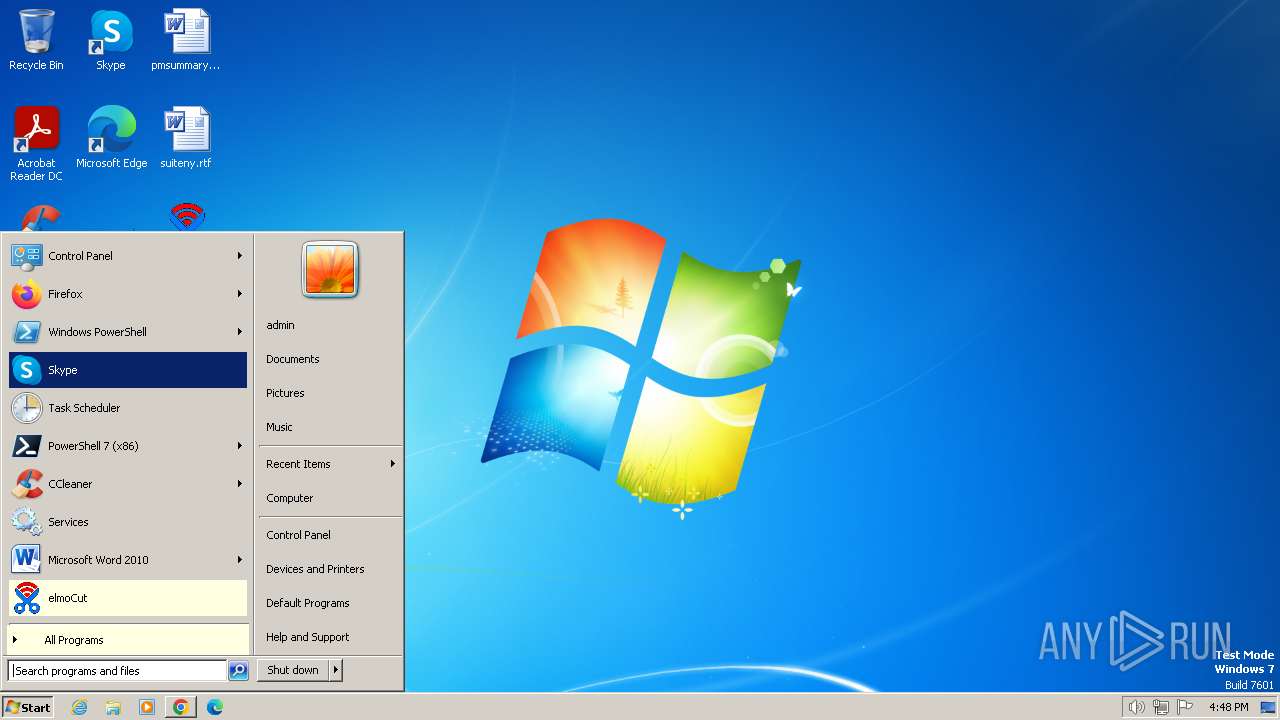Click the Action Center flag icon
1280x720 pixels.
coord(1185,707)
